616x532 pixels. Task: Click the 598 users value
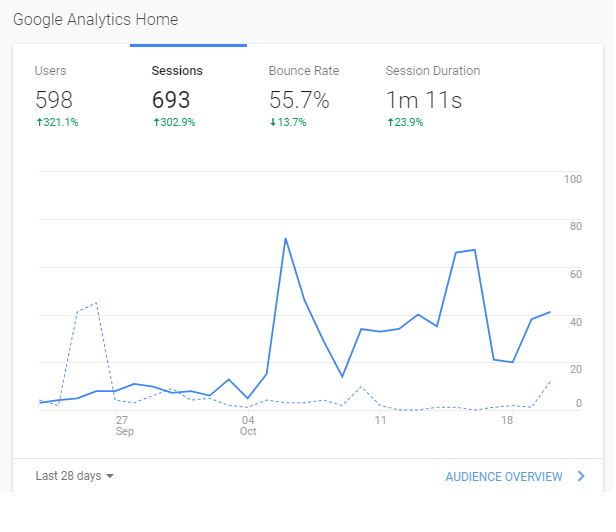(x=54, y=100)
